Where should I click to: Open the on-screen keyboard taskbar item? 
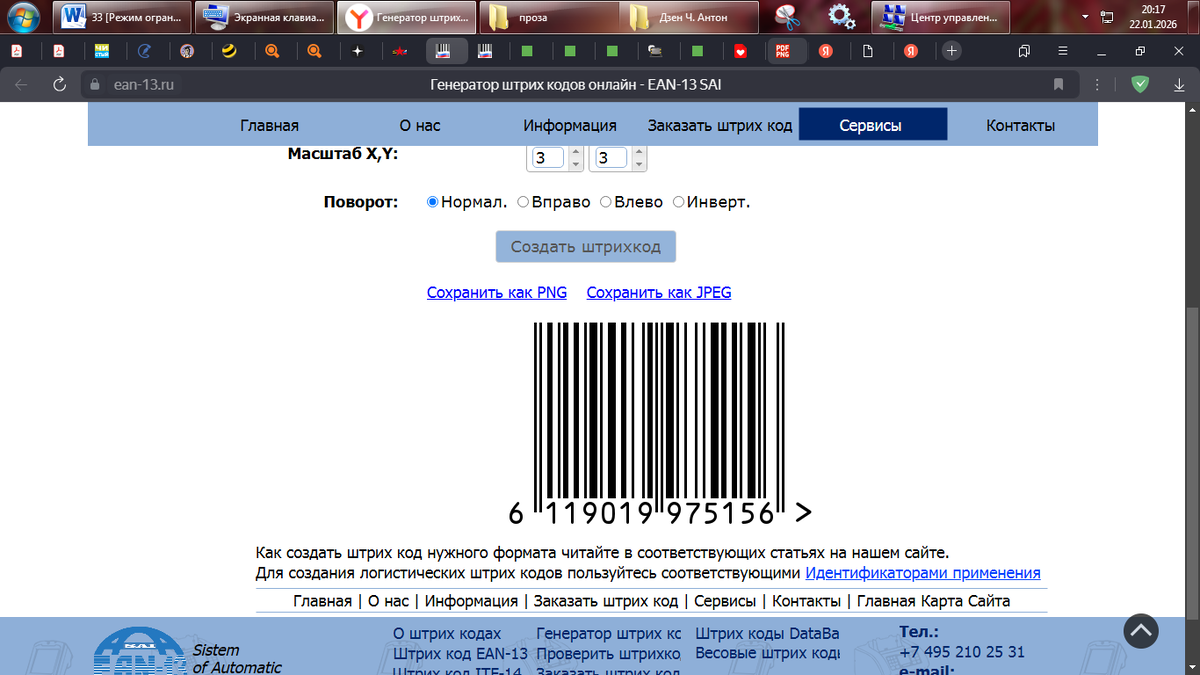tap(263, 16)
